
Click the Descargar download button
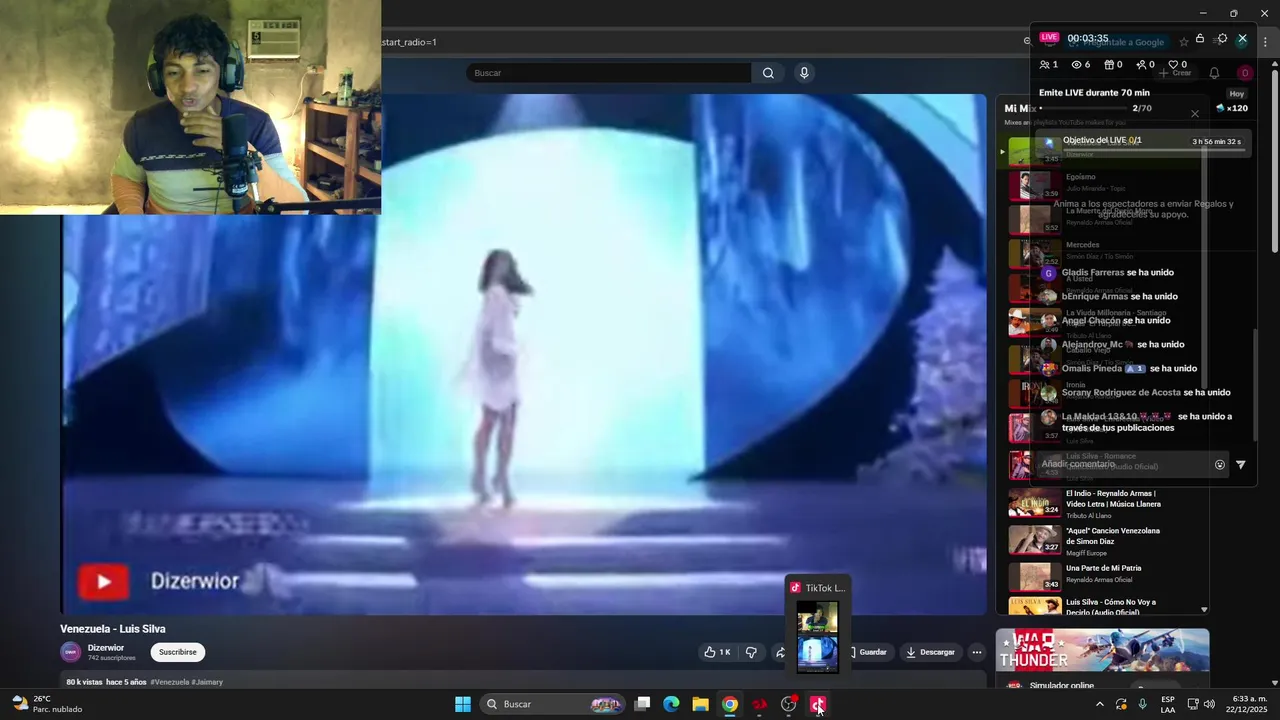(931, 652)
